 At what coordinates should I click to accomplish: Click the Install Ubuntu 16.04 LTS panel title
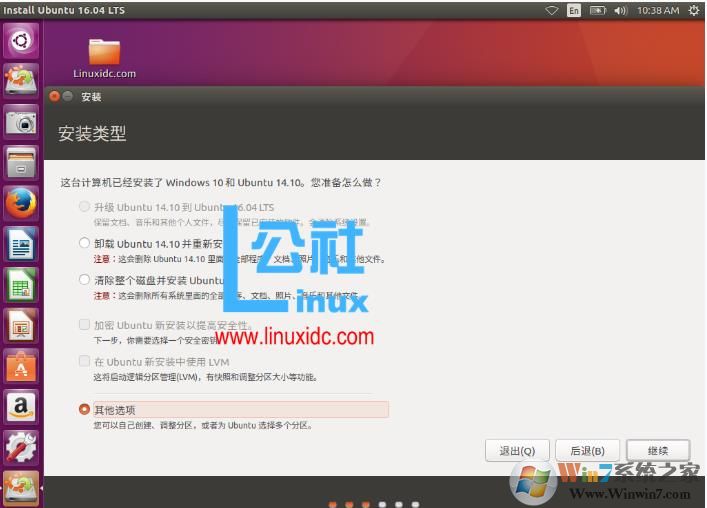click(x=64, y=10)
